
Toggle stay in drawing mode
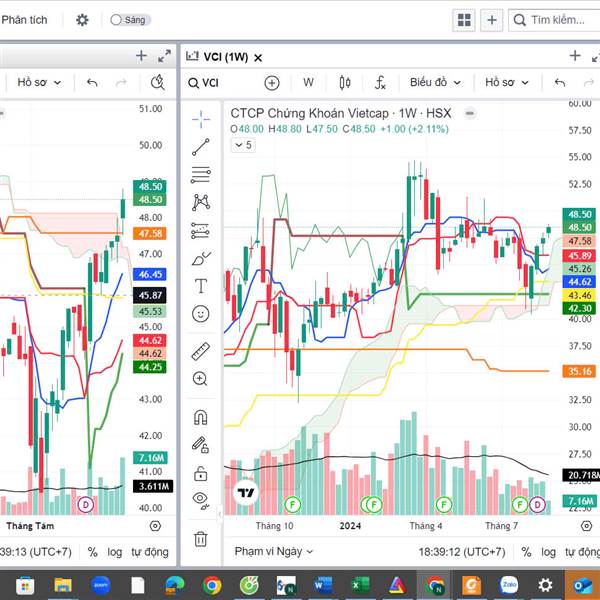200,445
